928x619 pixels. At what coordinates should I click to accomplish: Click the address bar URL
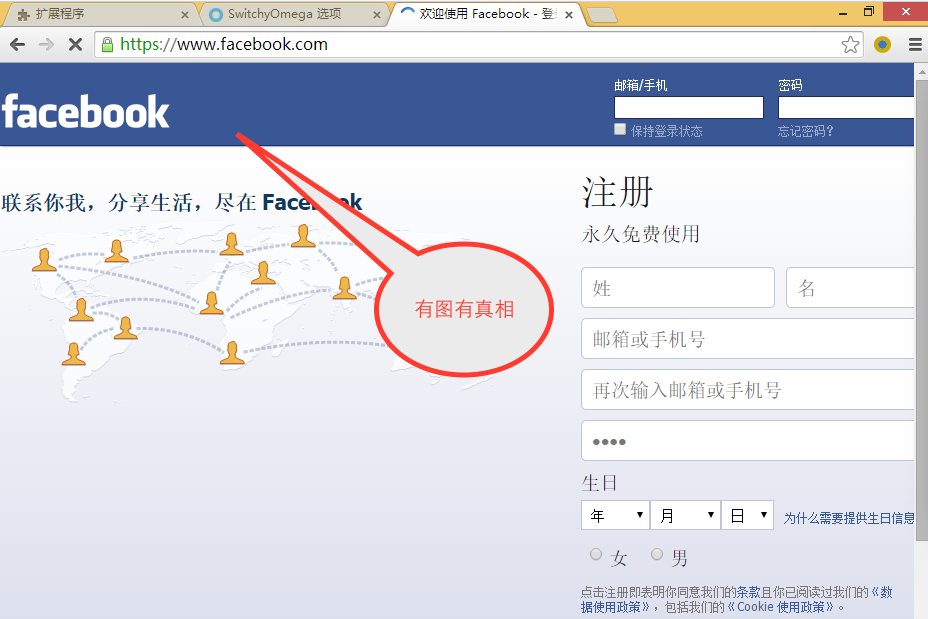tap(224, 44)
